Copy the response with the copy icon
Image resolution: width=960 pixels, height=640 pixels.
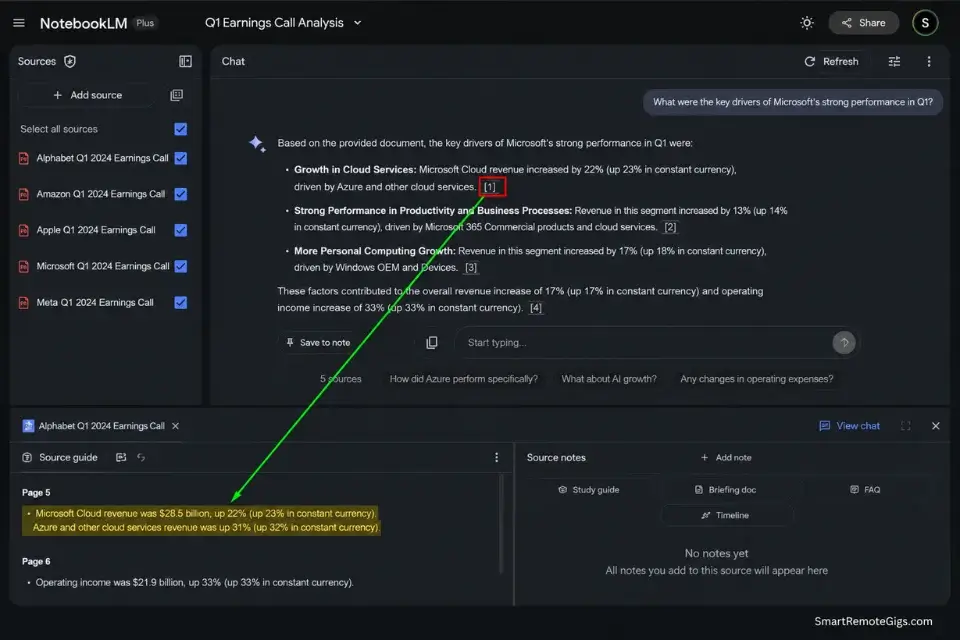tap(432, 343)
